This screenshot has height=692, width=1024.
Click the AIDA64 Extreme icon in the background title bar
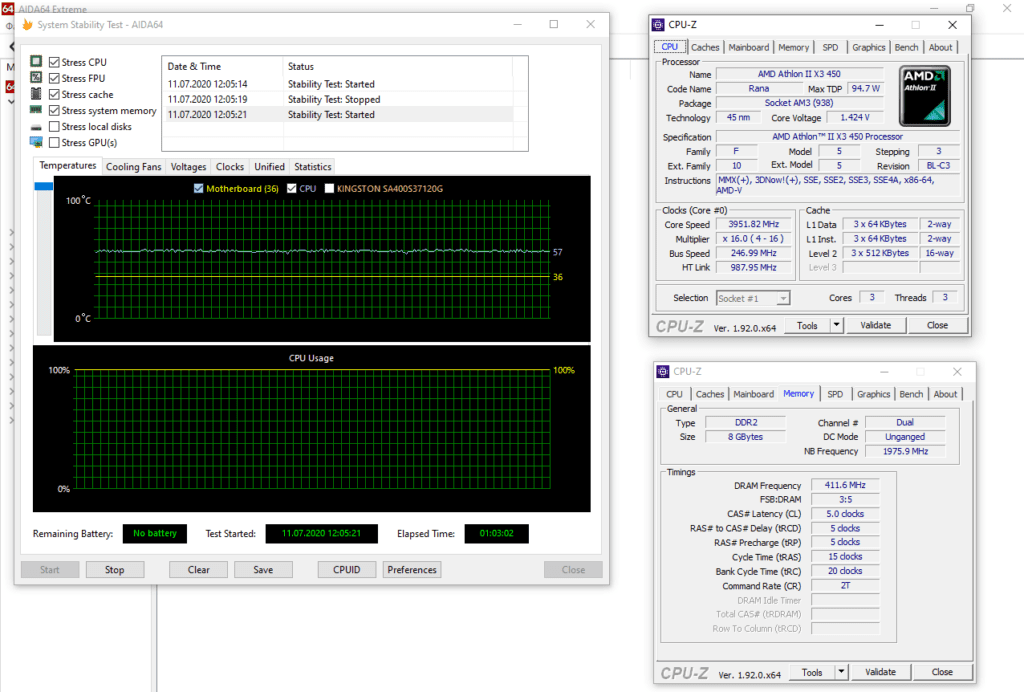[x=8, y=8]
